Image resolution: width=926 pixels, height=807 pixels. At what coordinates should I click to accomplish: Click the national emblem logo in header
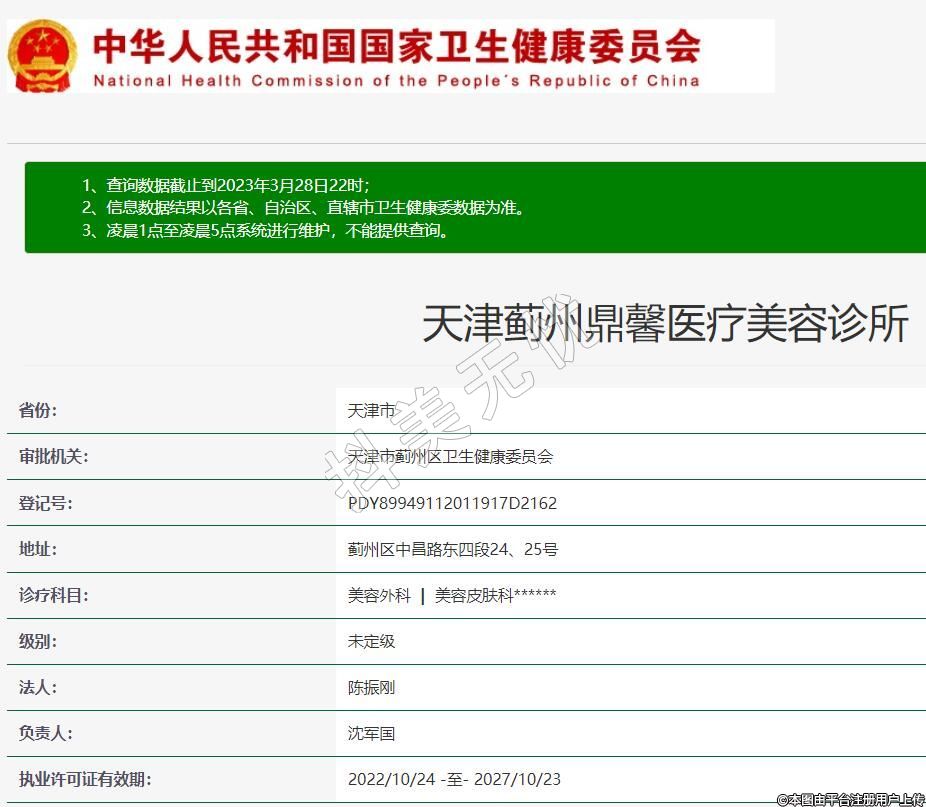tap(42, 55)
